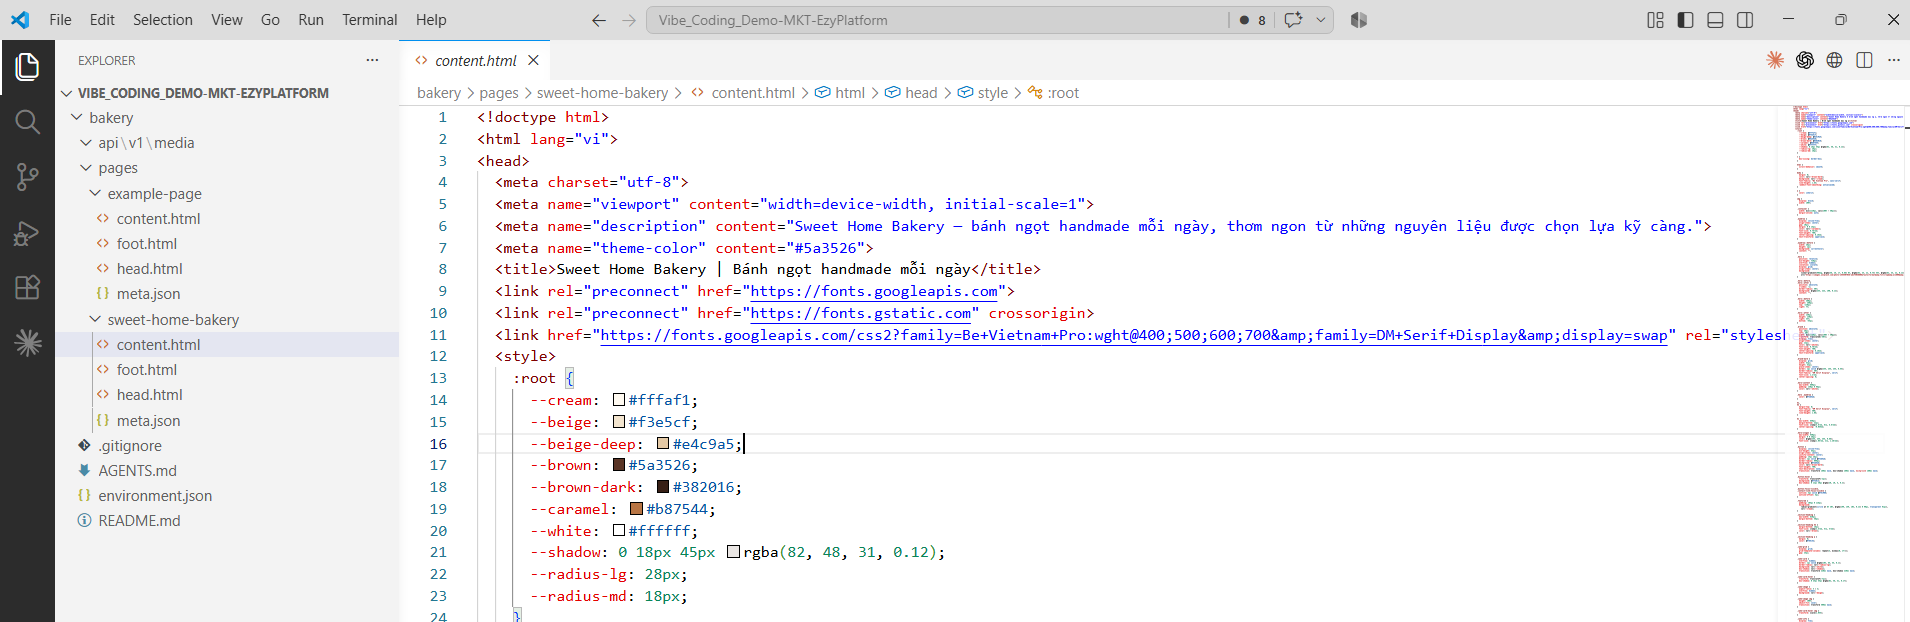
Task: Open editor More Actions ellipsis
Action: click(x=1893, y=60)
